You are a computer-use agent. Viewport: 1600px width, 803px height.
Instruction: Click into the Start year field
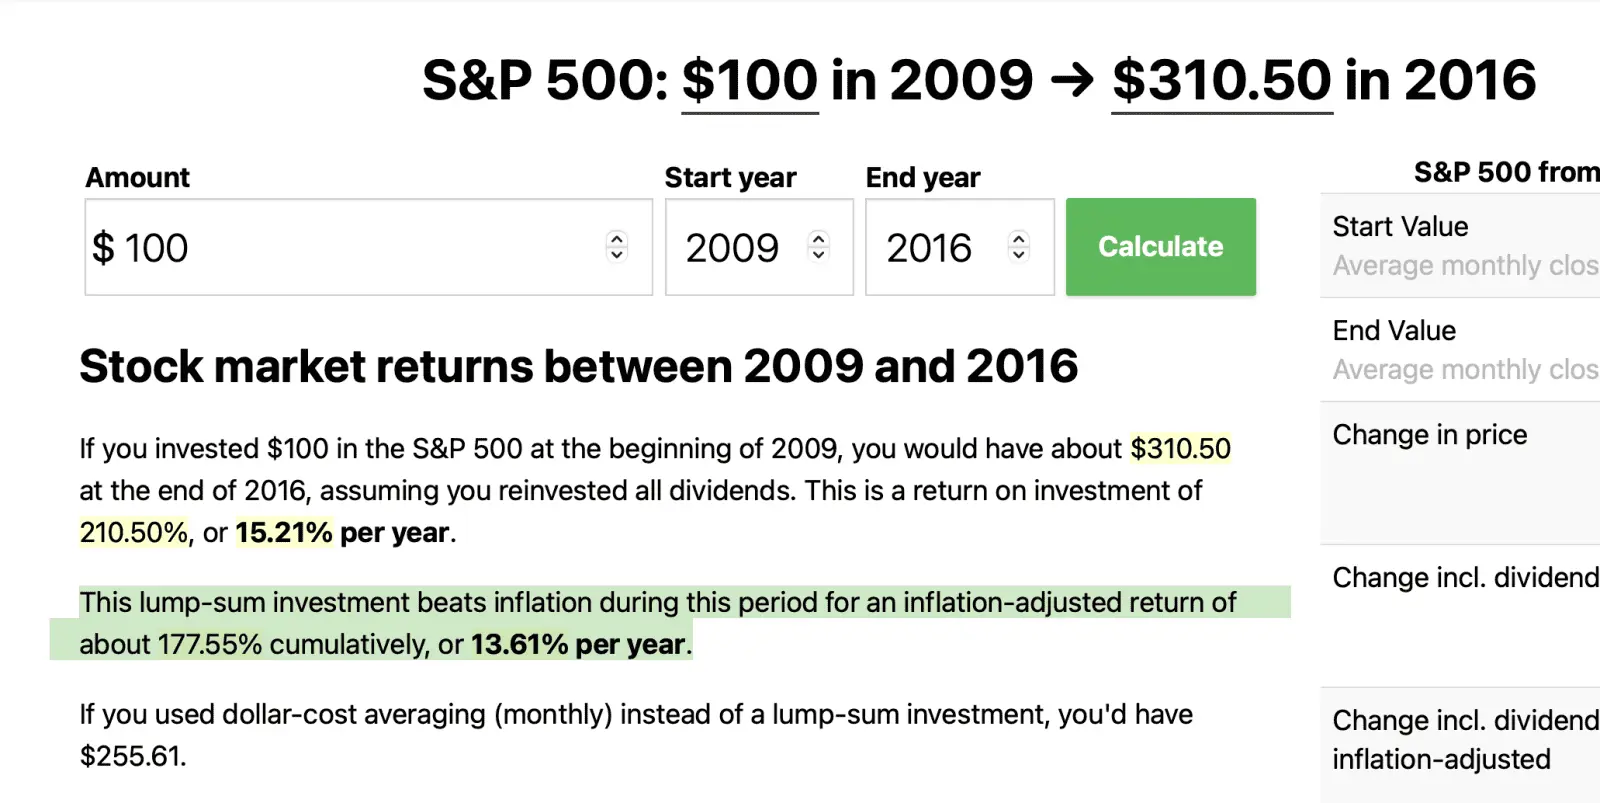point(735,248)
